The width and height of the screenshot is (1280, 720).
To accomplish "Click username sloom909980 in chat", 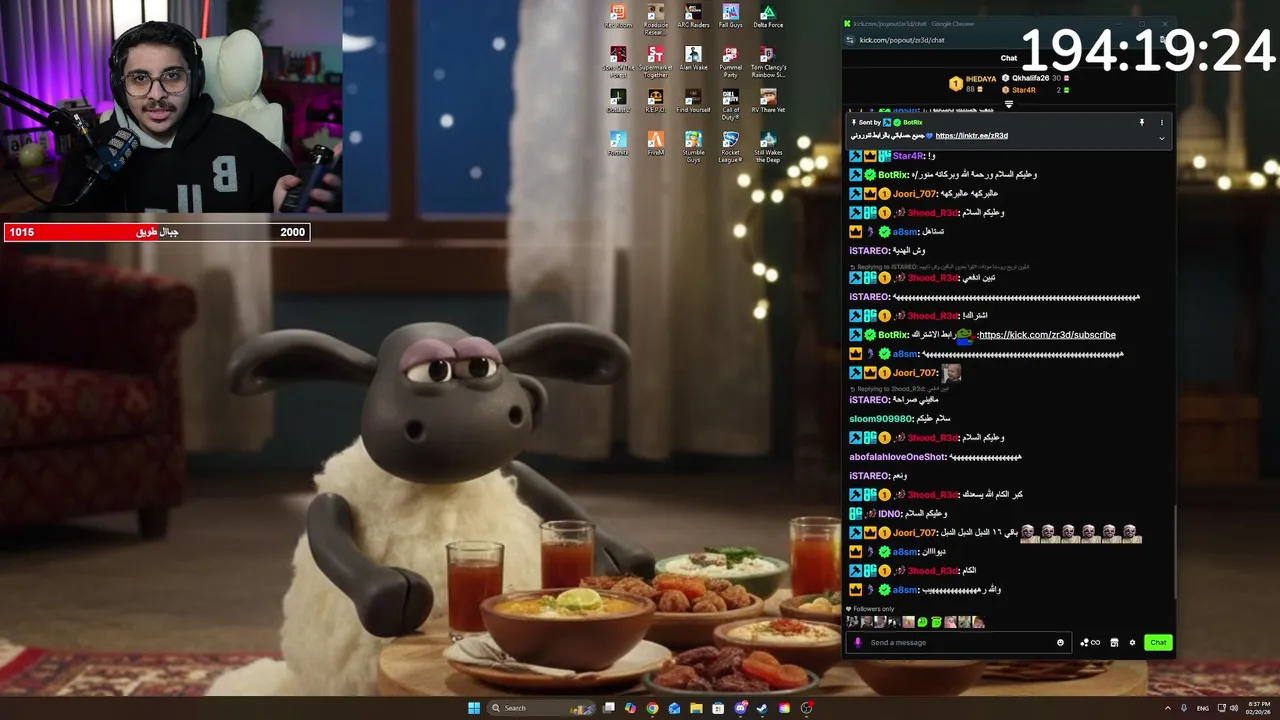I will point(880,419).
